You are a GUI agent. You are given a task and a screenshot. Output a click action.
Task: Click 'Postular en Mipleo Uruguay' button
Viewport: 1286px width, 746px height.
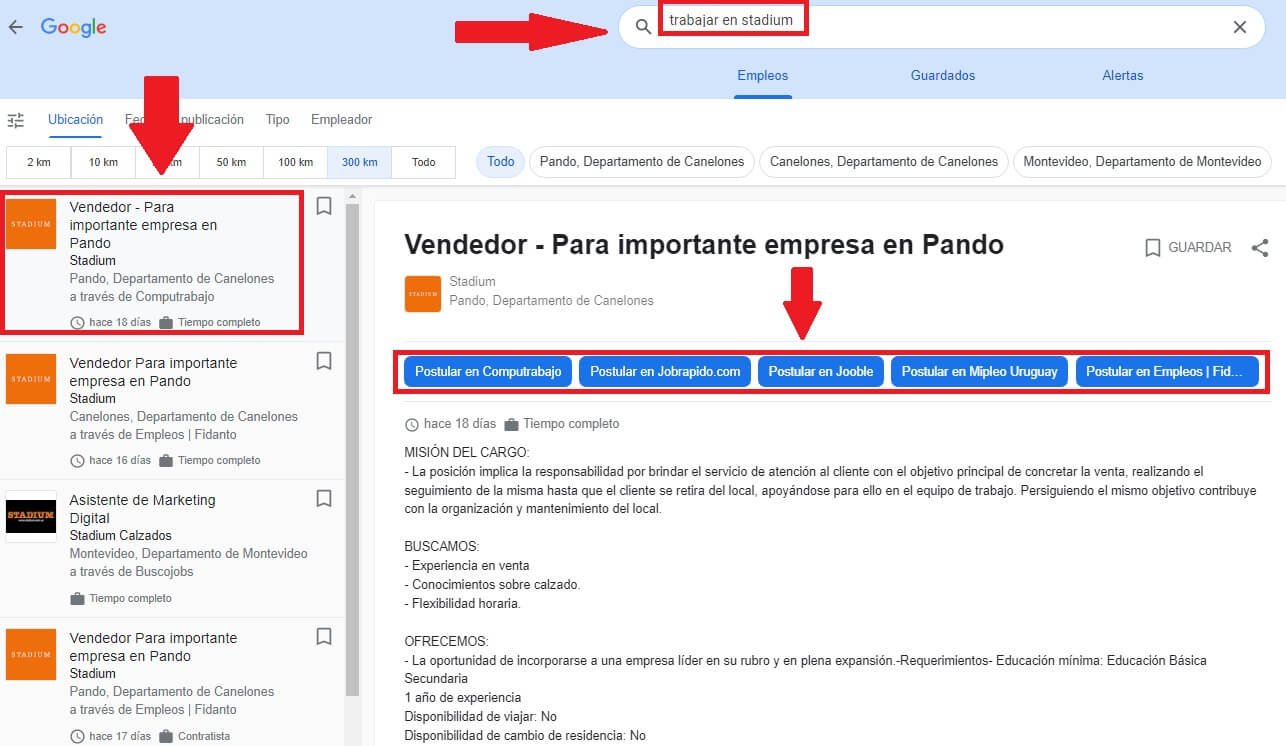click(x=979, y=371)
